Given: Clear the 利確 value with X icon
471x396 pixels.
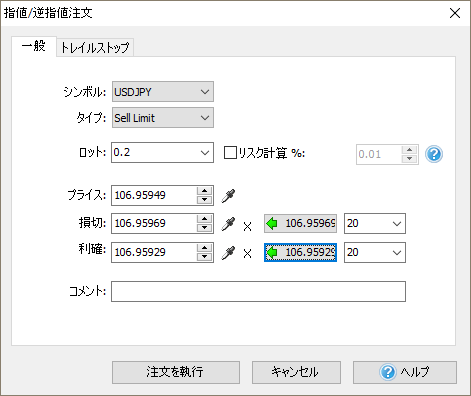Looking at the screenshot, I should coord(247,254).
